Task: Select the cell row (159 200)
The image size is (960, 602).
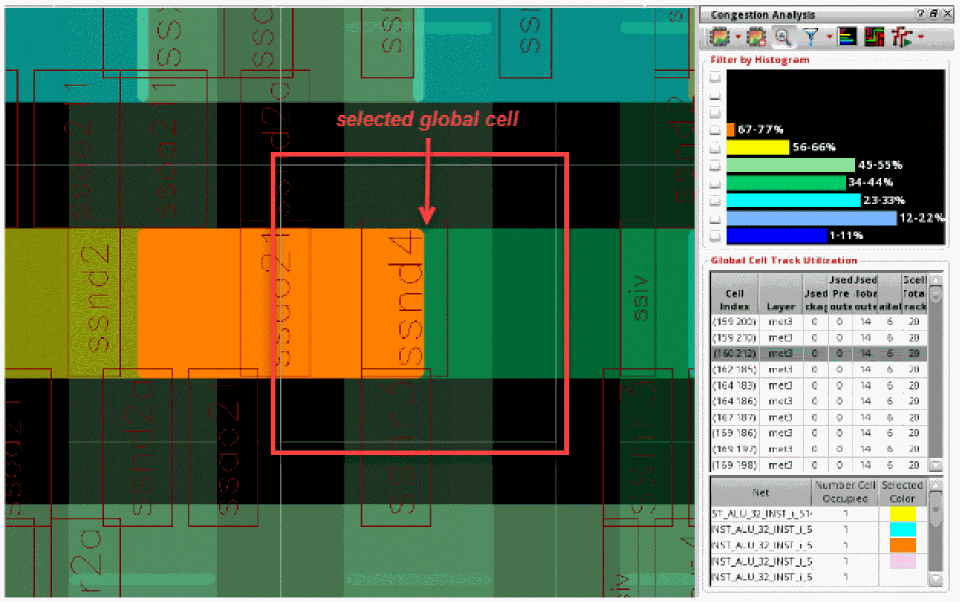Action: [x=734, y=321]
